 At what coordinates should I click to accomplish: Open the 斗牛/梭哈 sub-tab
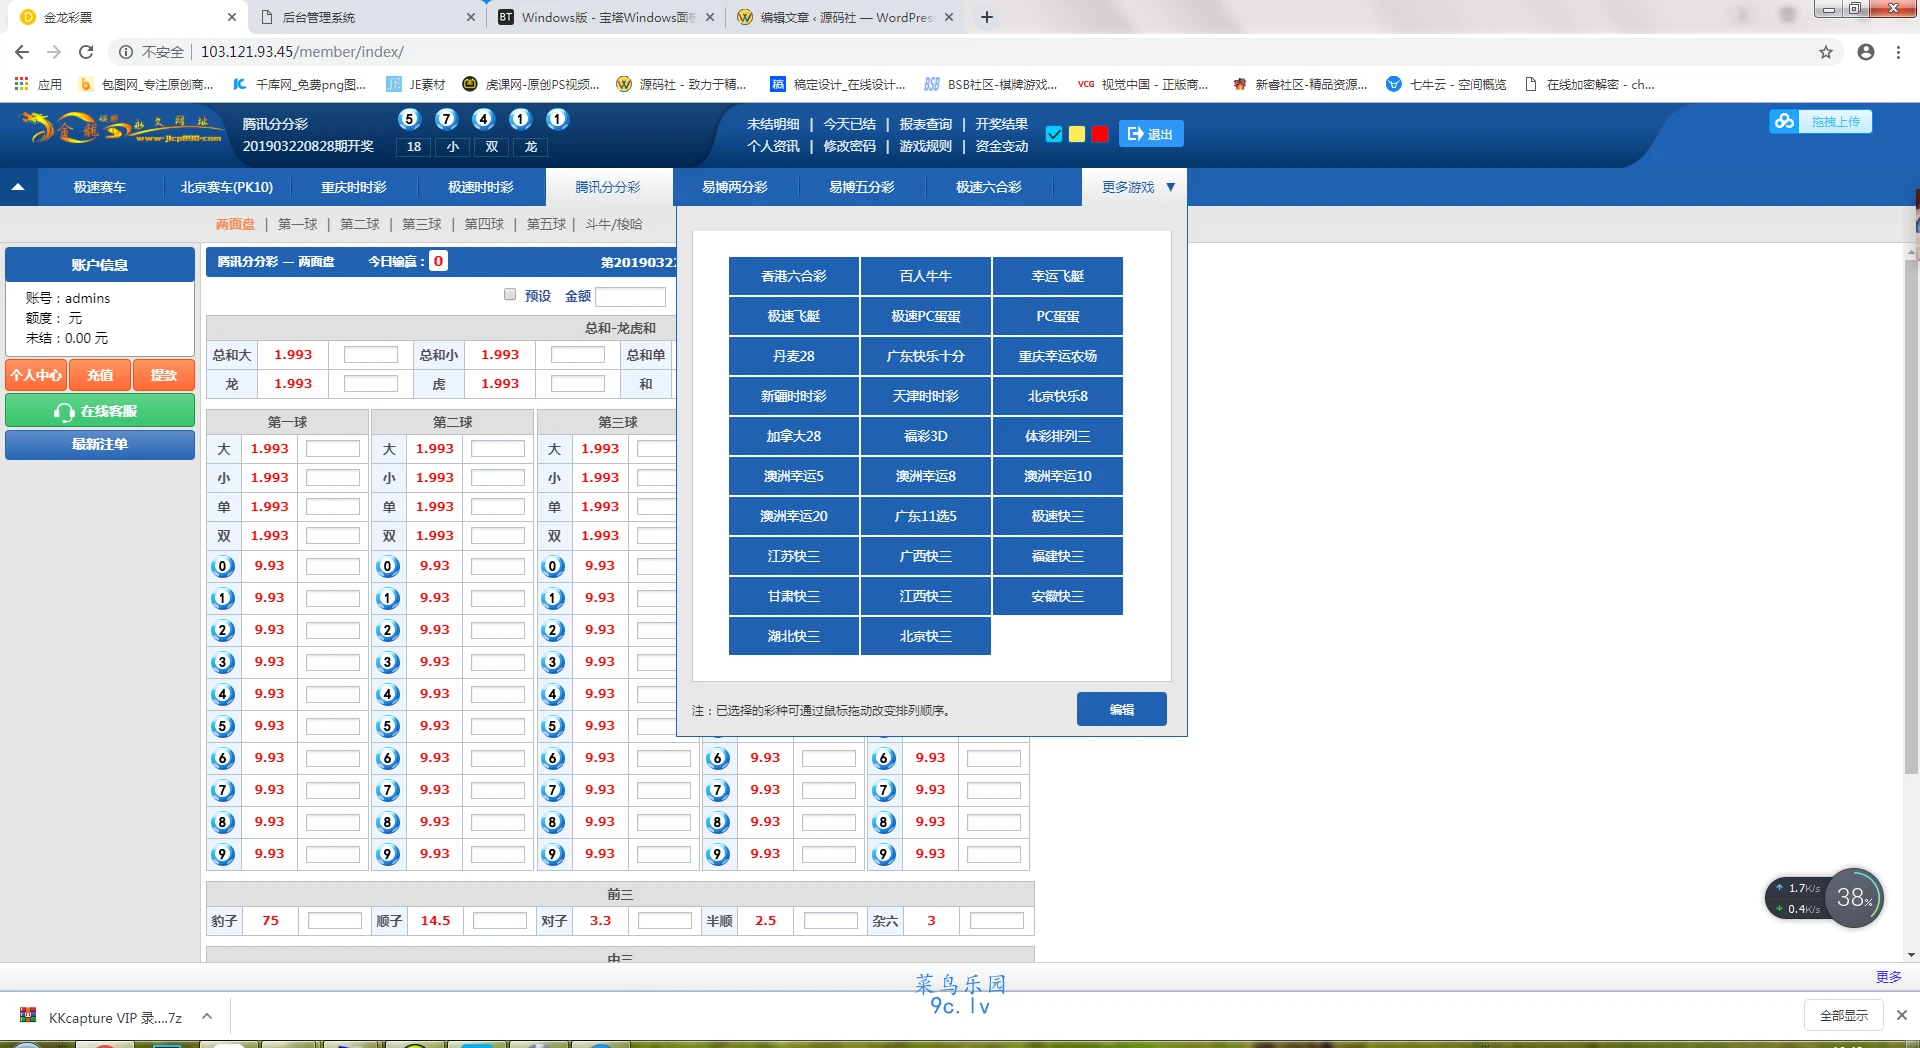coord(614,224)
